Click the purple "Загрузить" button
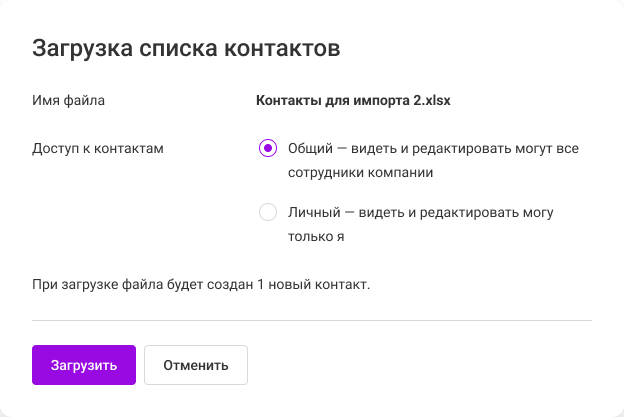624x417 pixels. [x=84, y=365]
